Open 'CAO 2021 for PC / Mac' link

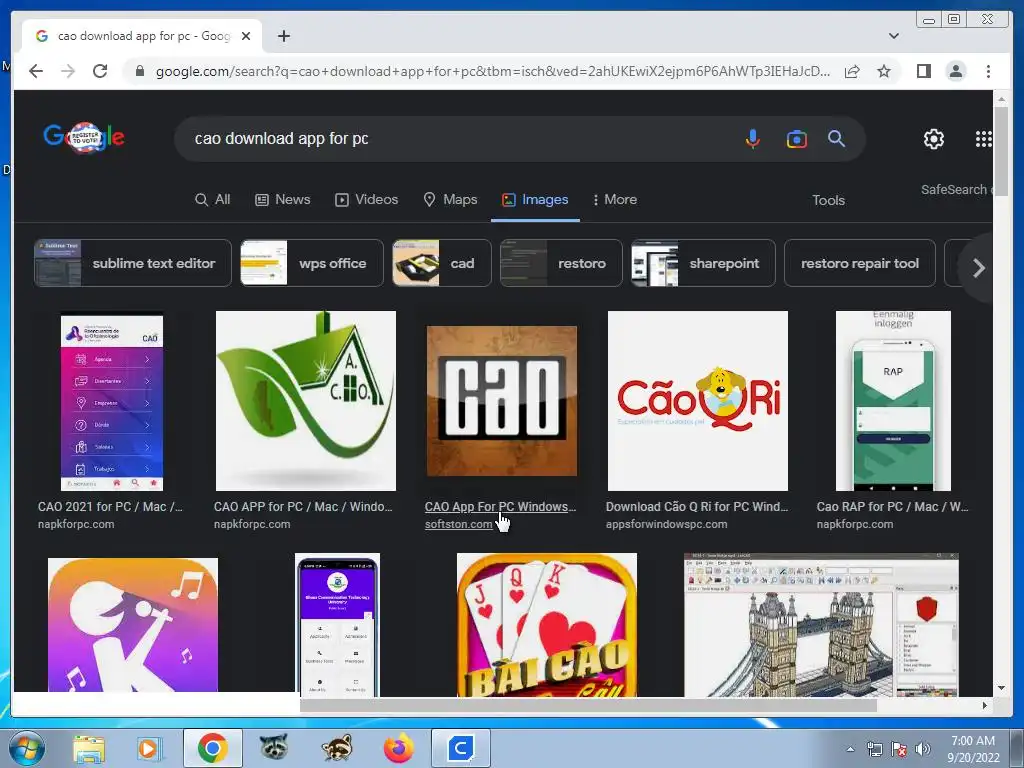pos(110,507)
